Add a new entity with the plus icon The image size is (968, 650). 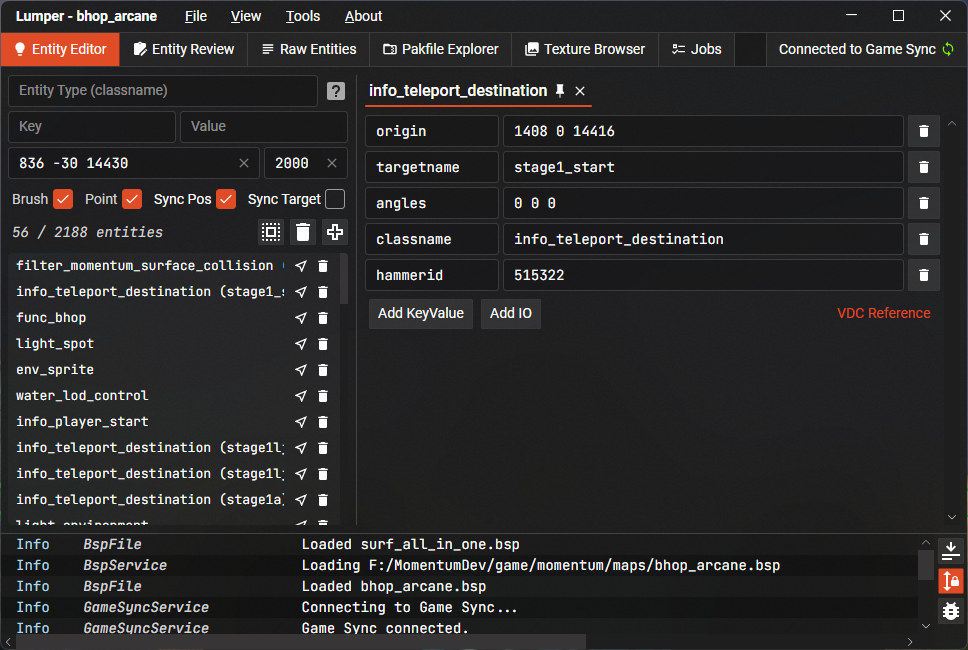coord(335,232)
